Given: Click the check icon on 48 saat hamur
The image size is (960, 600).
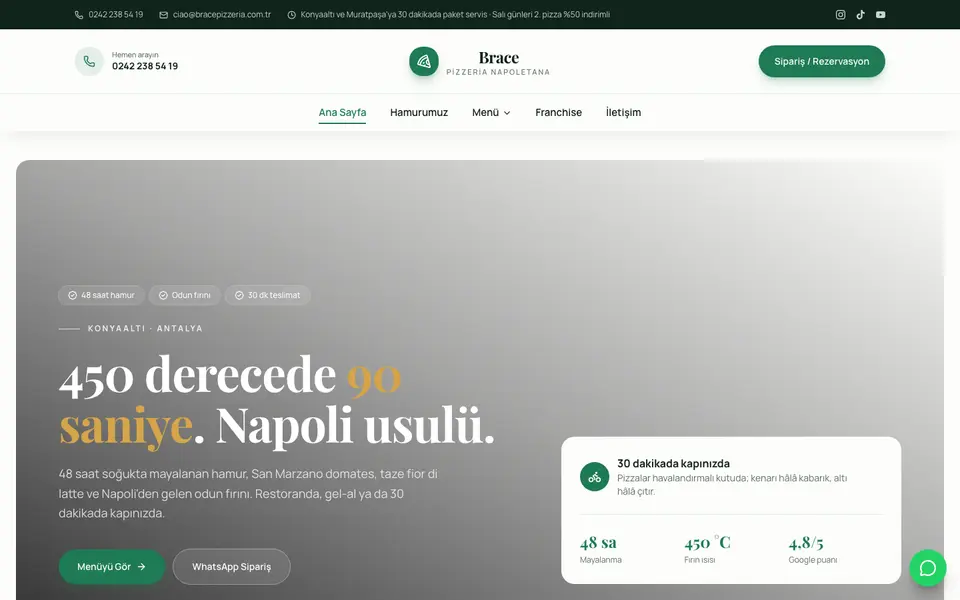Looking at the screenshot, I should point(72,295).
